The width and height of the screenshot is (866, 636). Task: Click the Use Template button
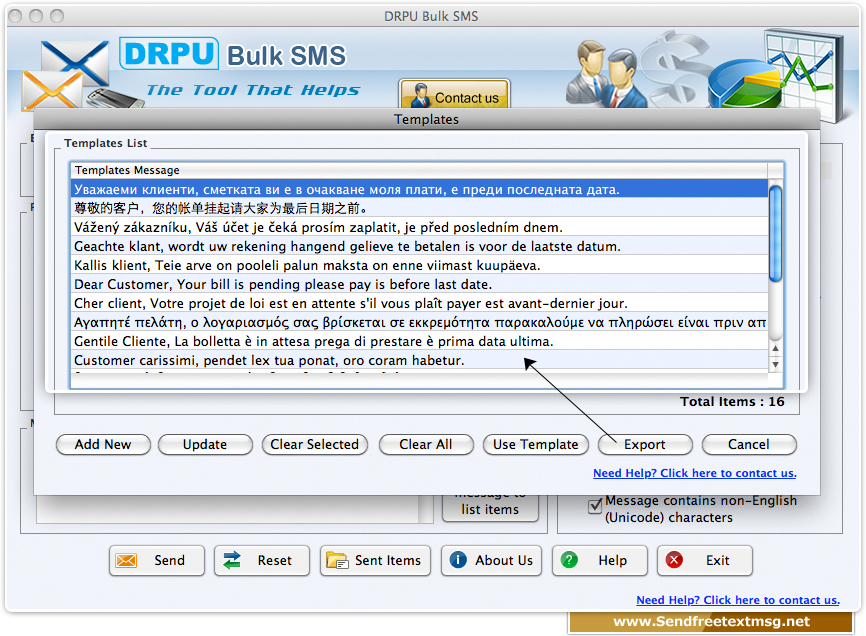536,444
